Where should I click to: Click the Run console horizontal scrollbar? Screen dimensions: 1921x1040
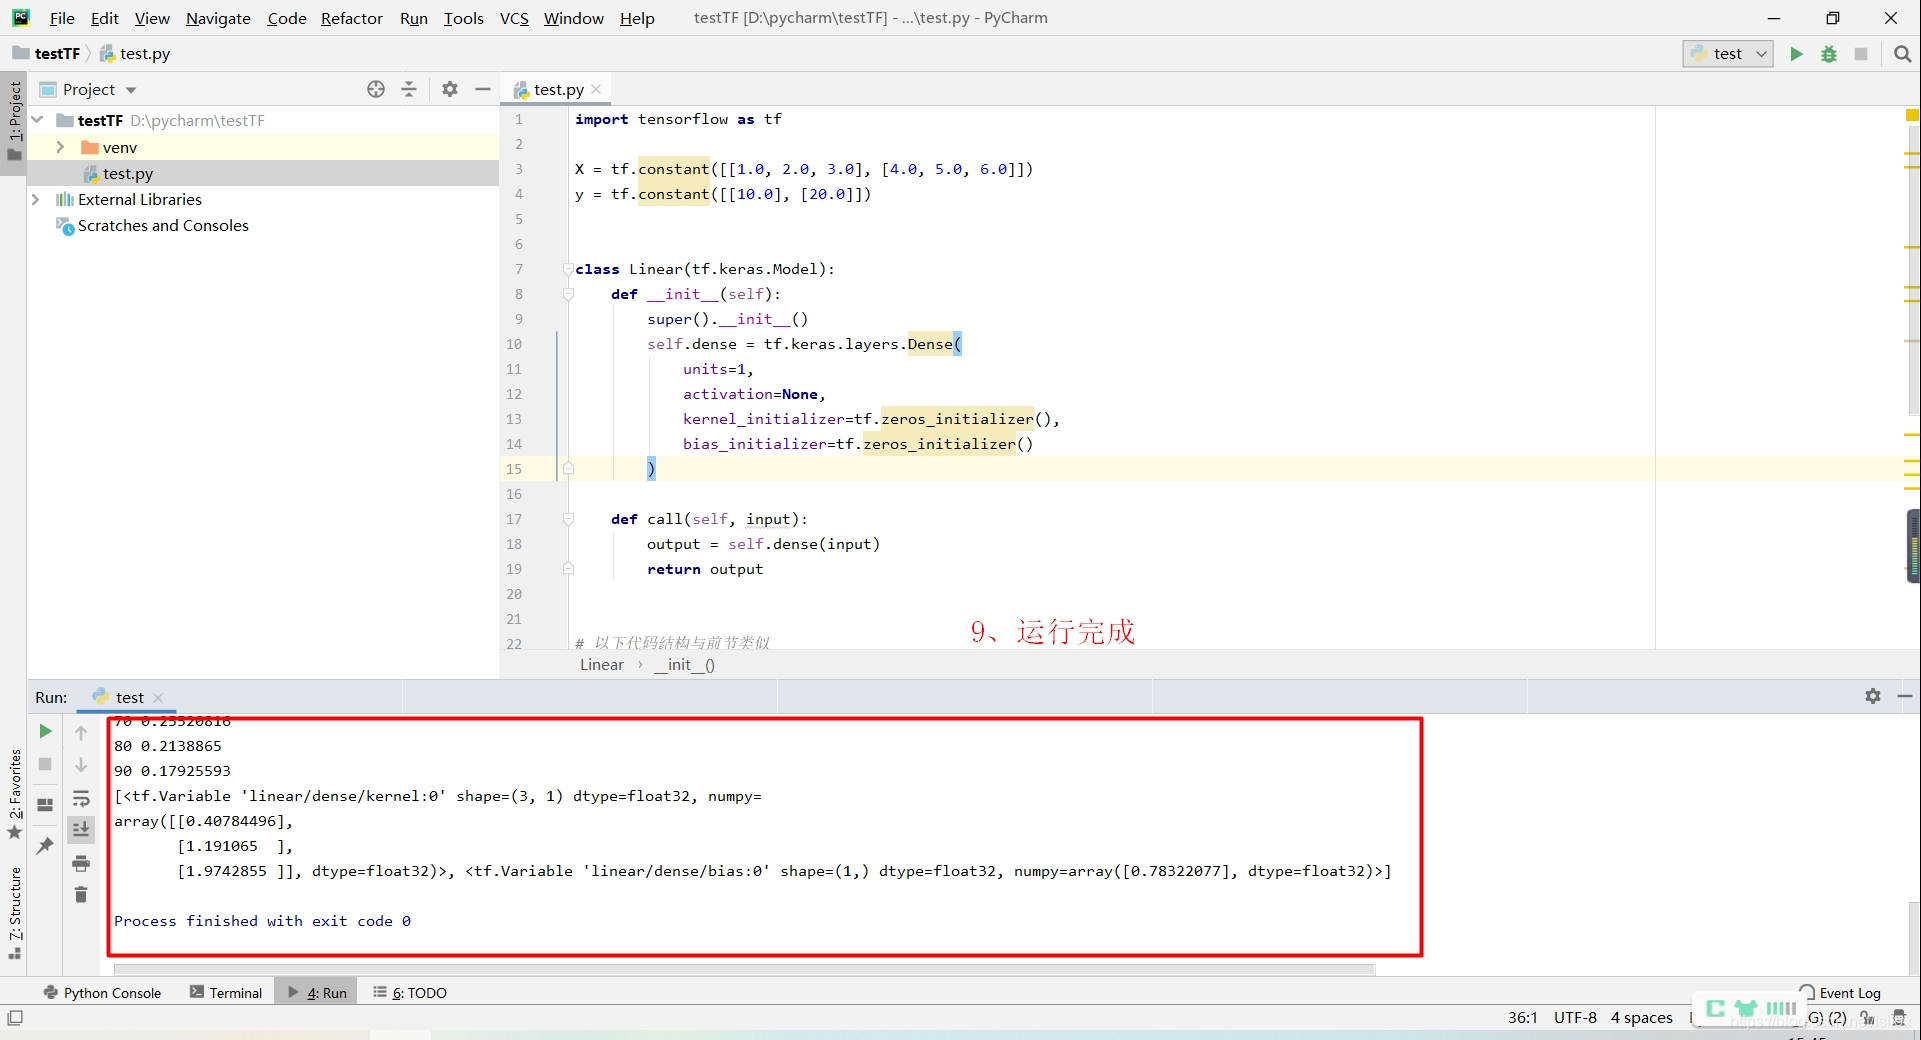click(745, 969)
